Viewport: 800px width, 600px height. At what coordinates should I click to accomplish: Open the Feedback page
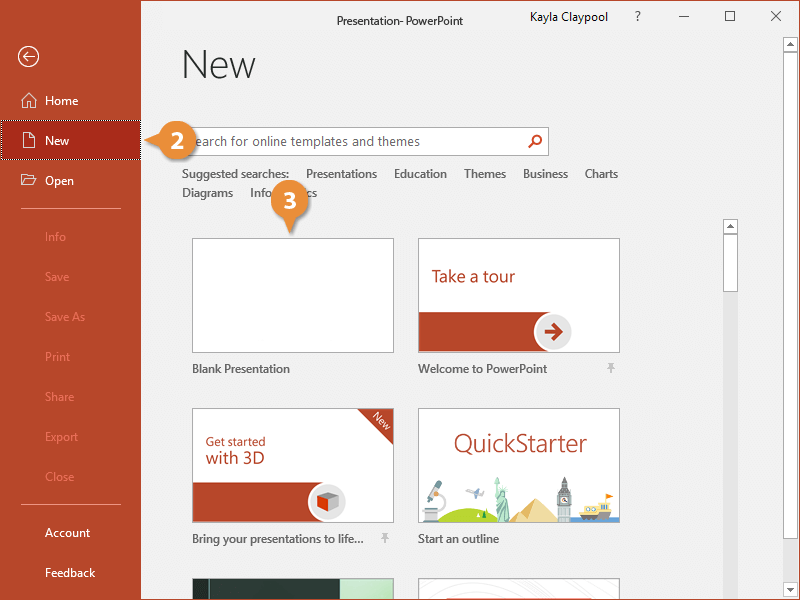(70, 573)
